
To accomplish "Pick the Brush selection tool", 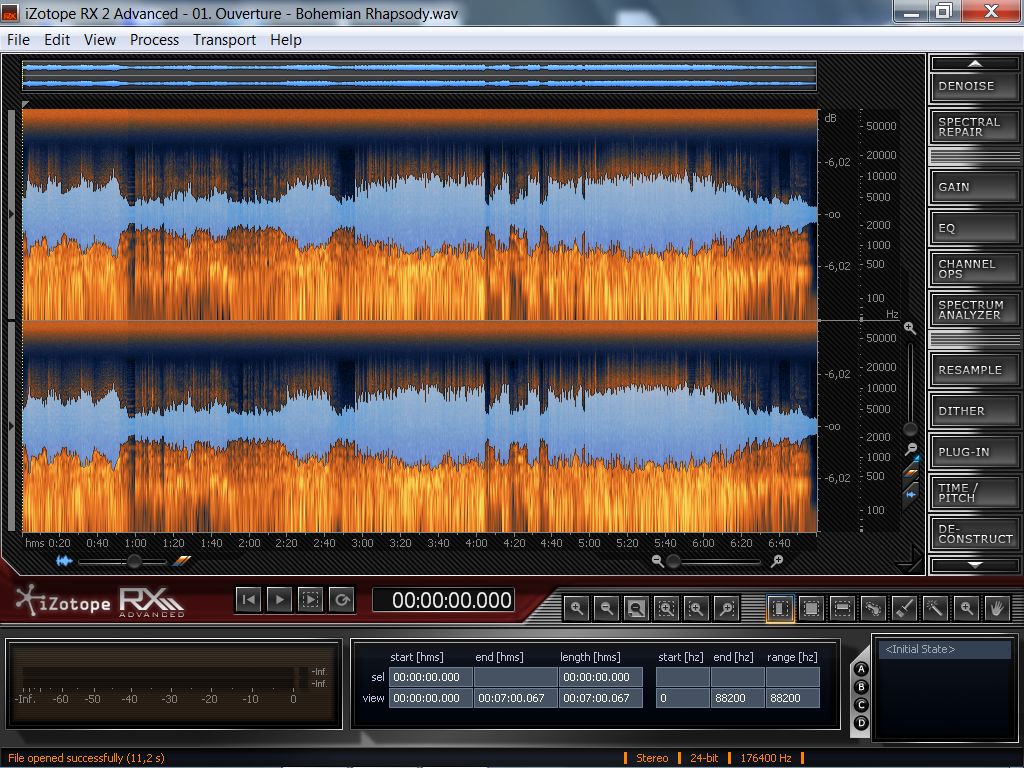I will pos(904,607).
